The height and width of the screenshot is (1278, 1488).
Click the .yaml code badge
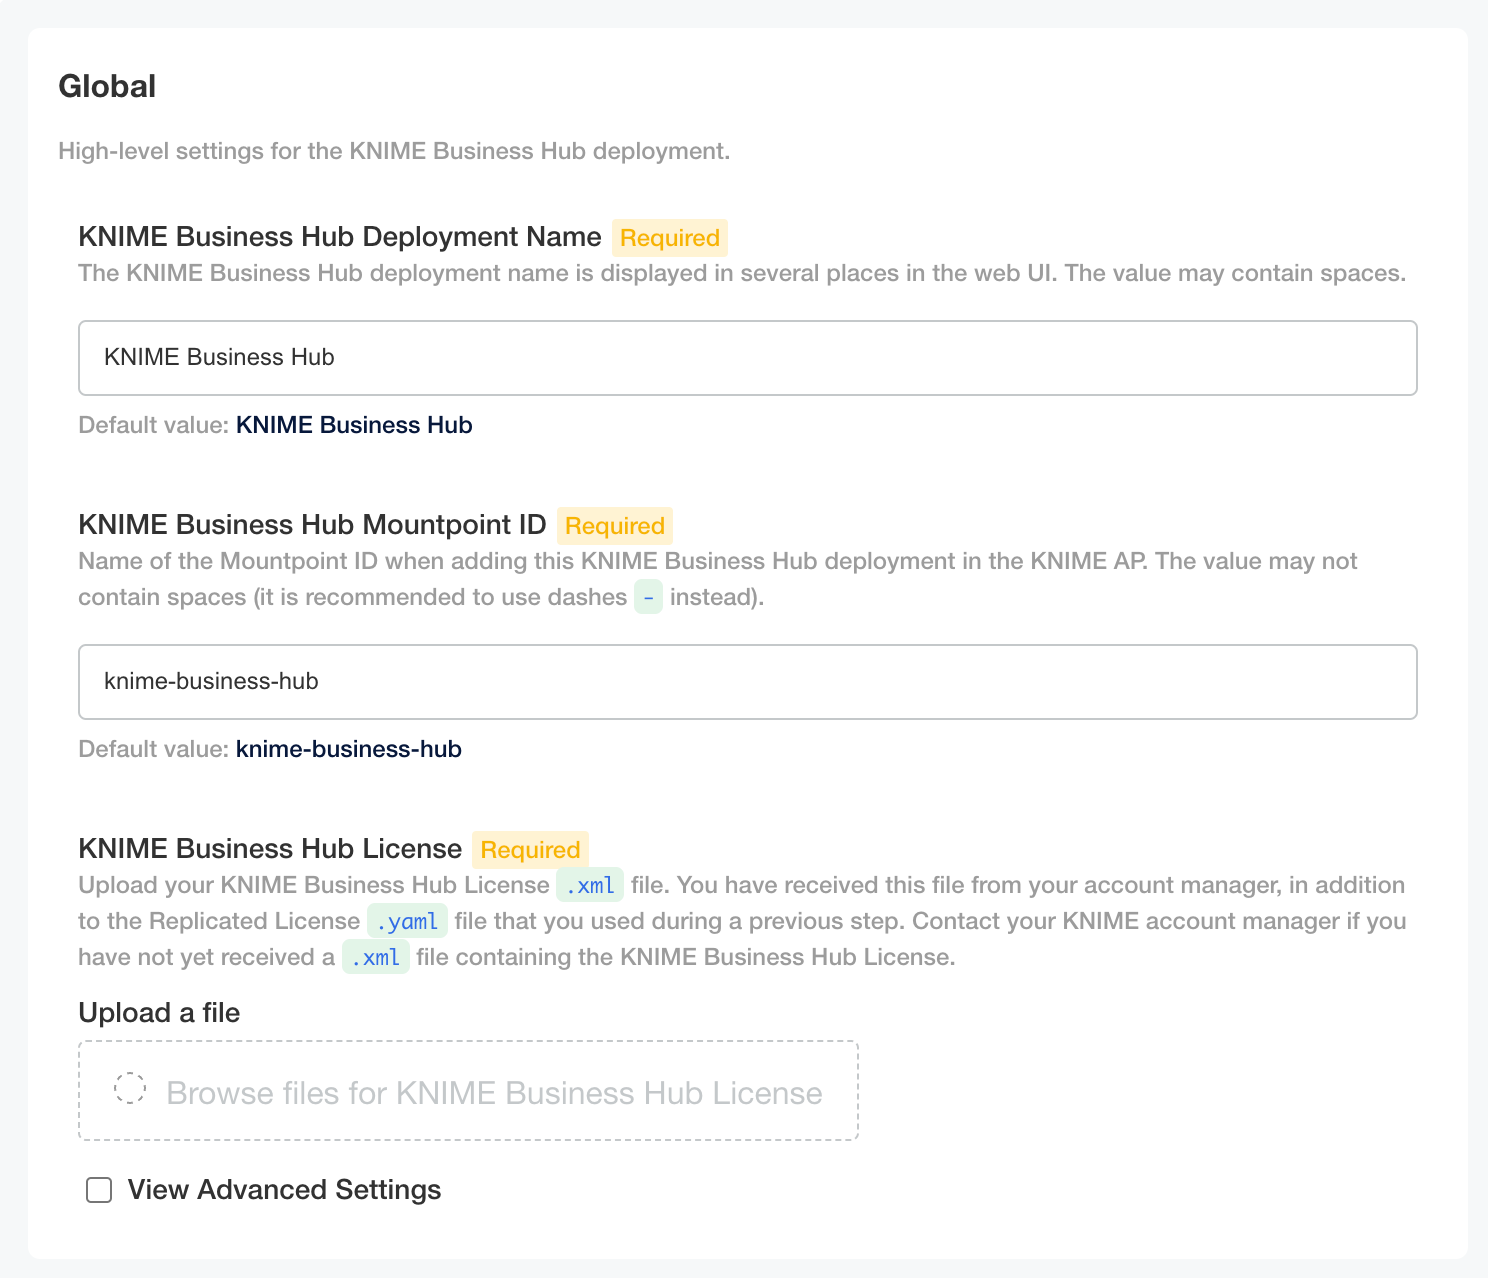pyautogui.click(x=407, y=921)
